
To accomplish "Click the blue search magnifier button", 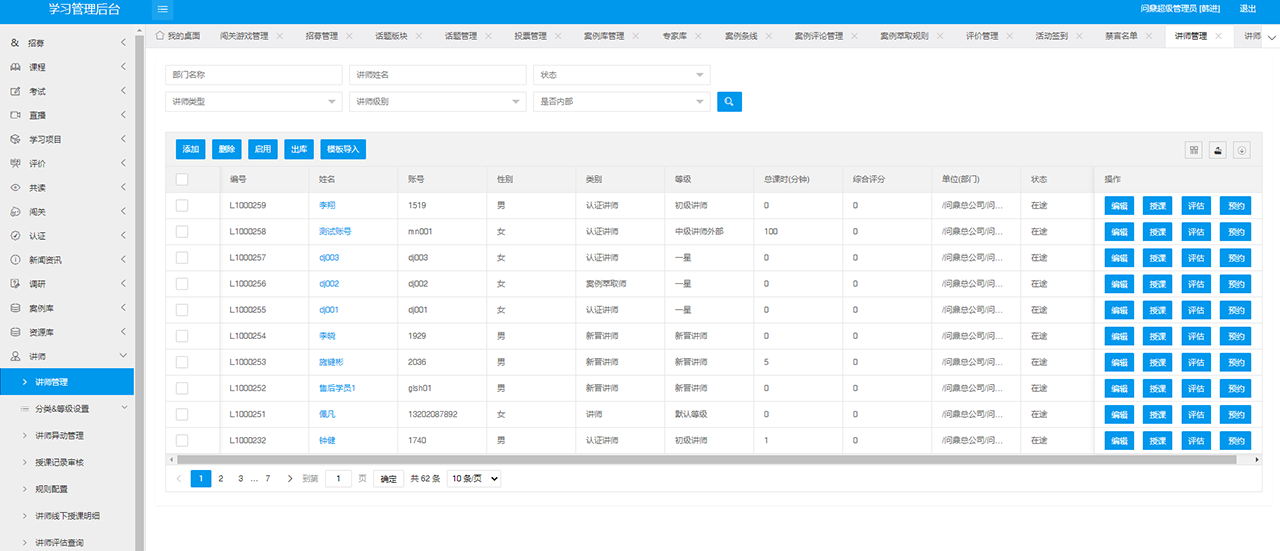I will [730, 101].
